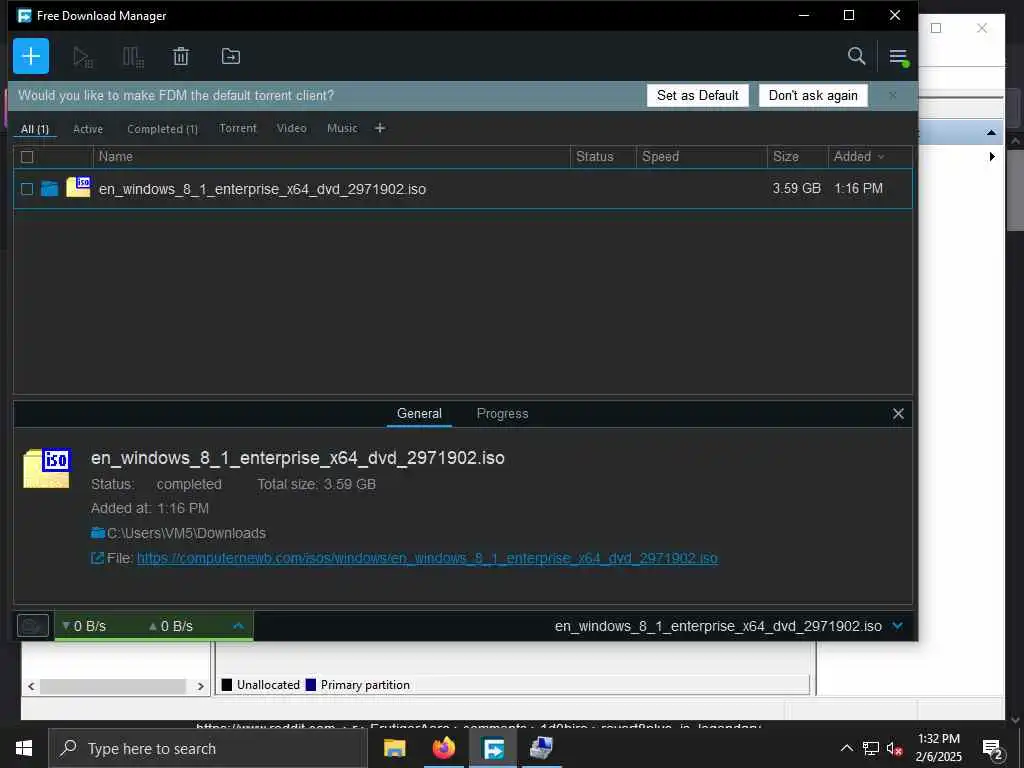Sort by the Status column header
Image resolution: width=1024 pixels, height=768 pixels.
tap(603, 157)
